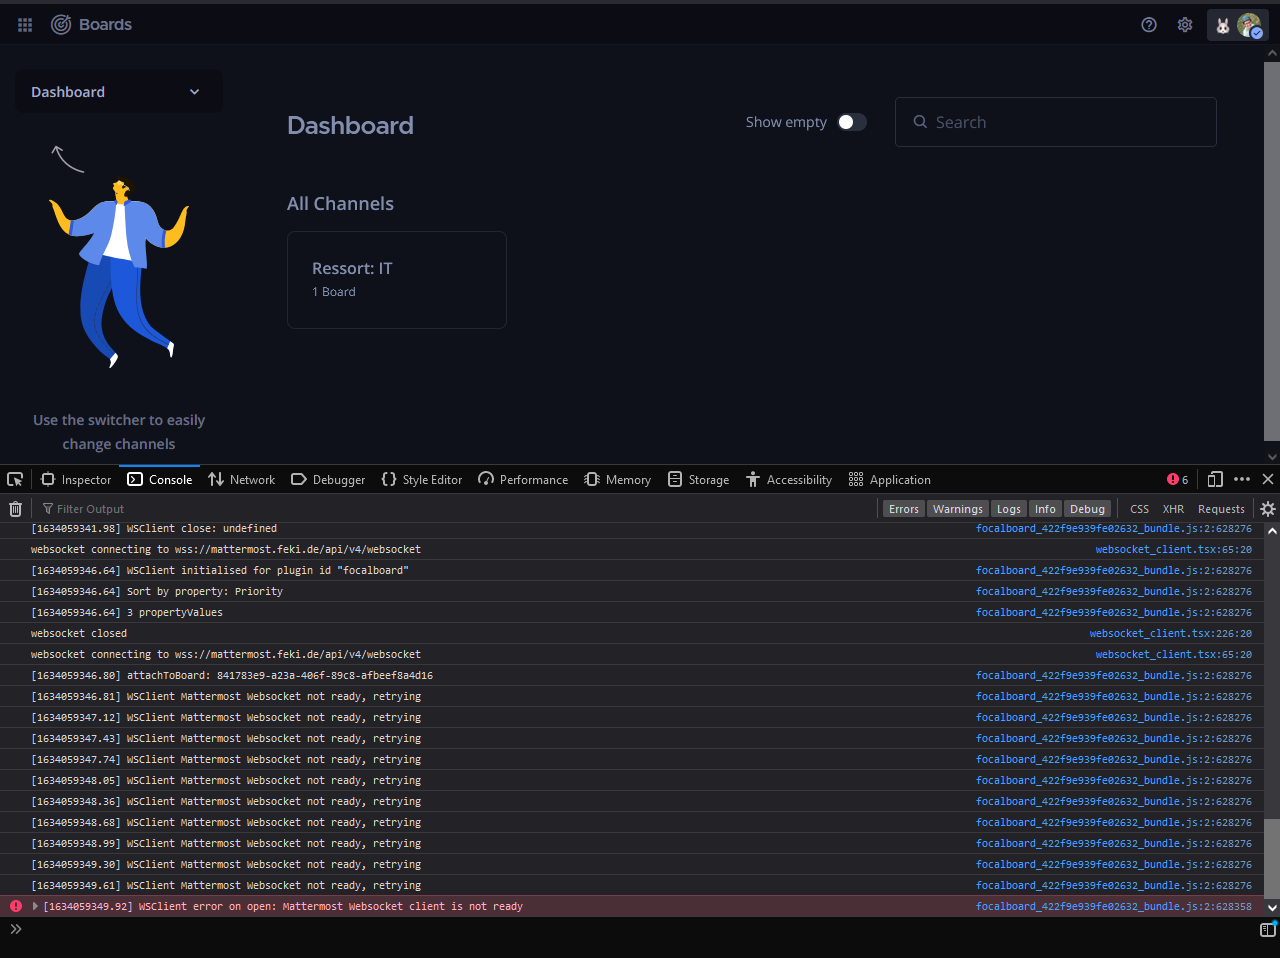Image resolution: width=1280 pixels, height=958 pixels.
Task: Open source link for attachToBoard log
Action: pos(1114,675)
